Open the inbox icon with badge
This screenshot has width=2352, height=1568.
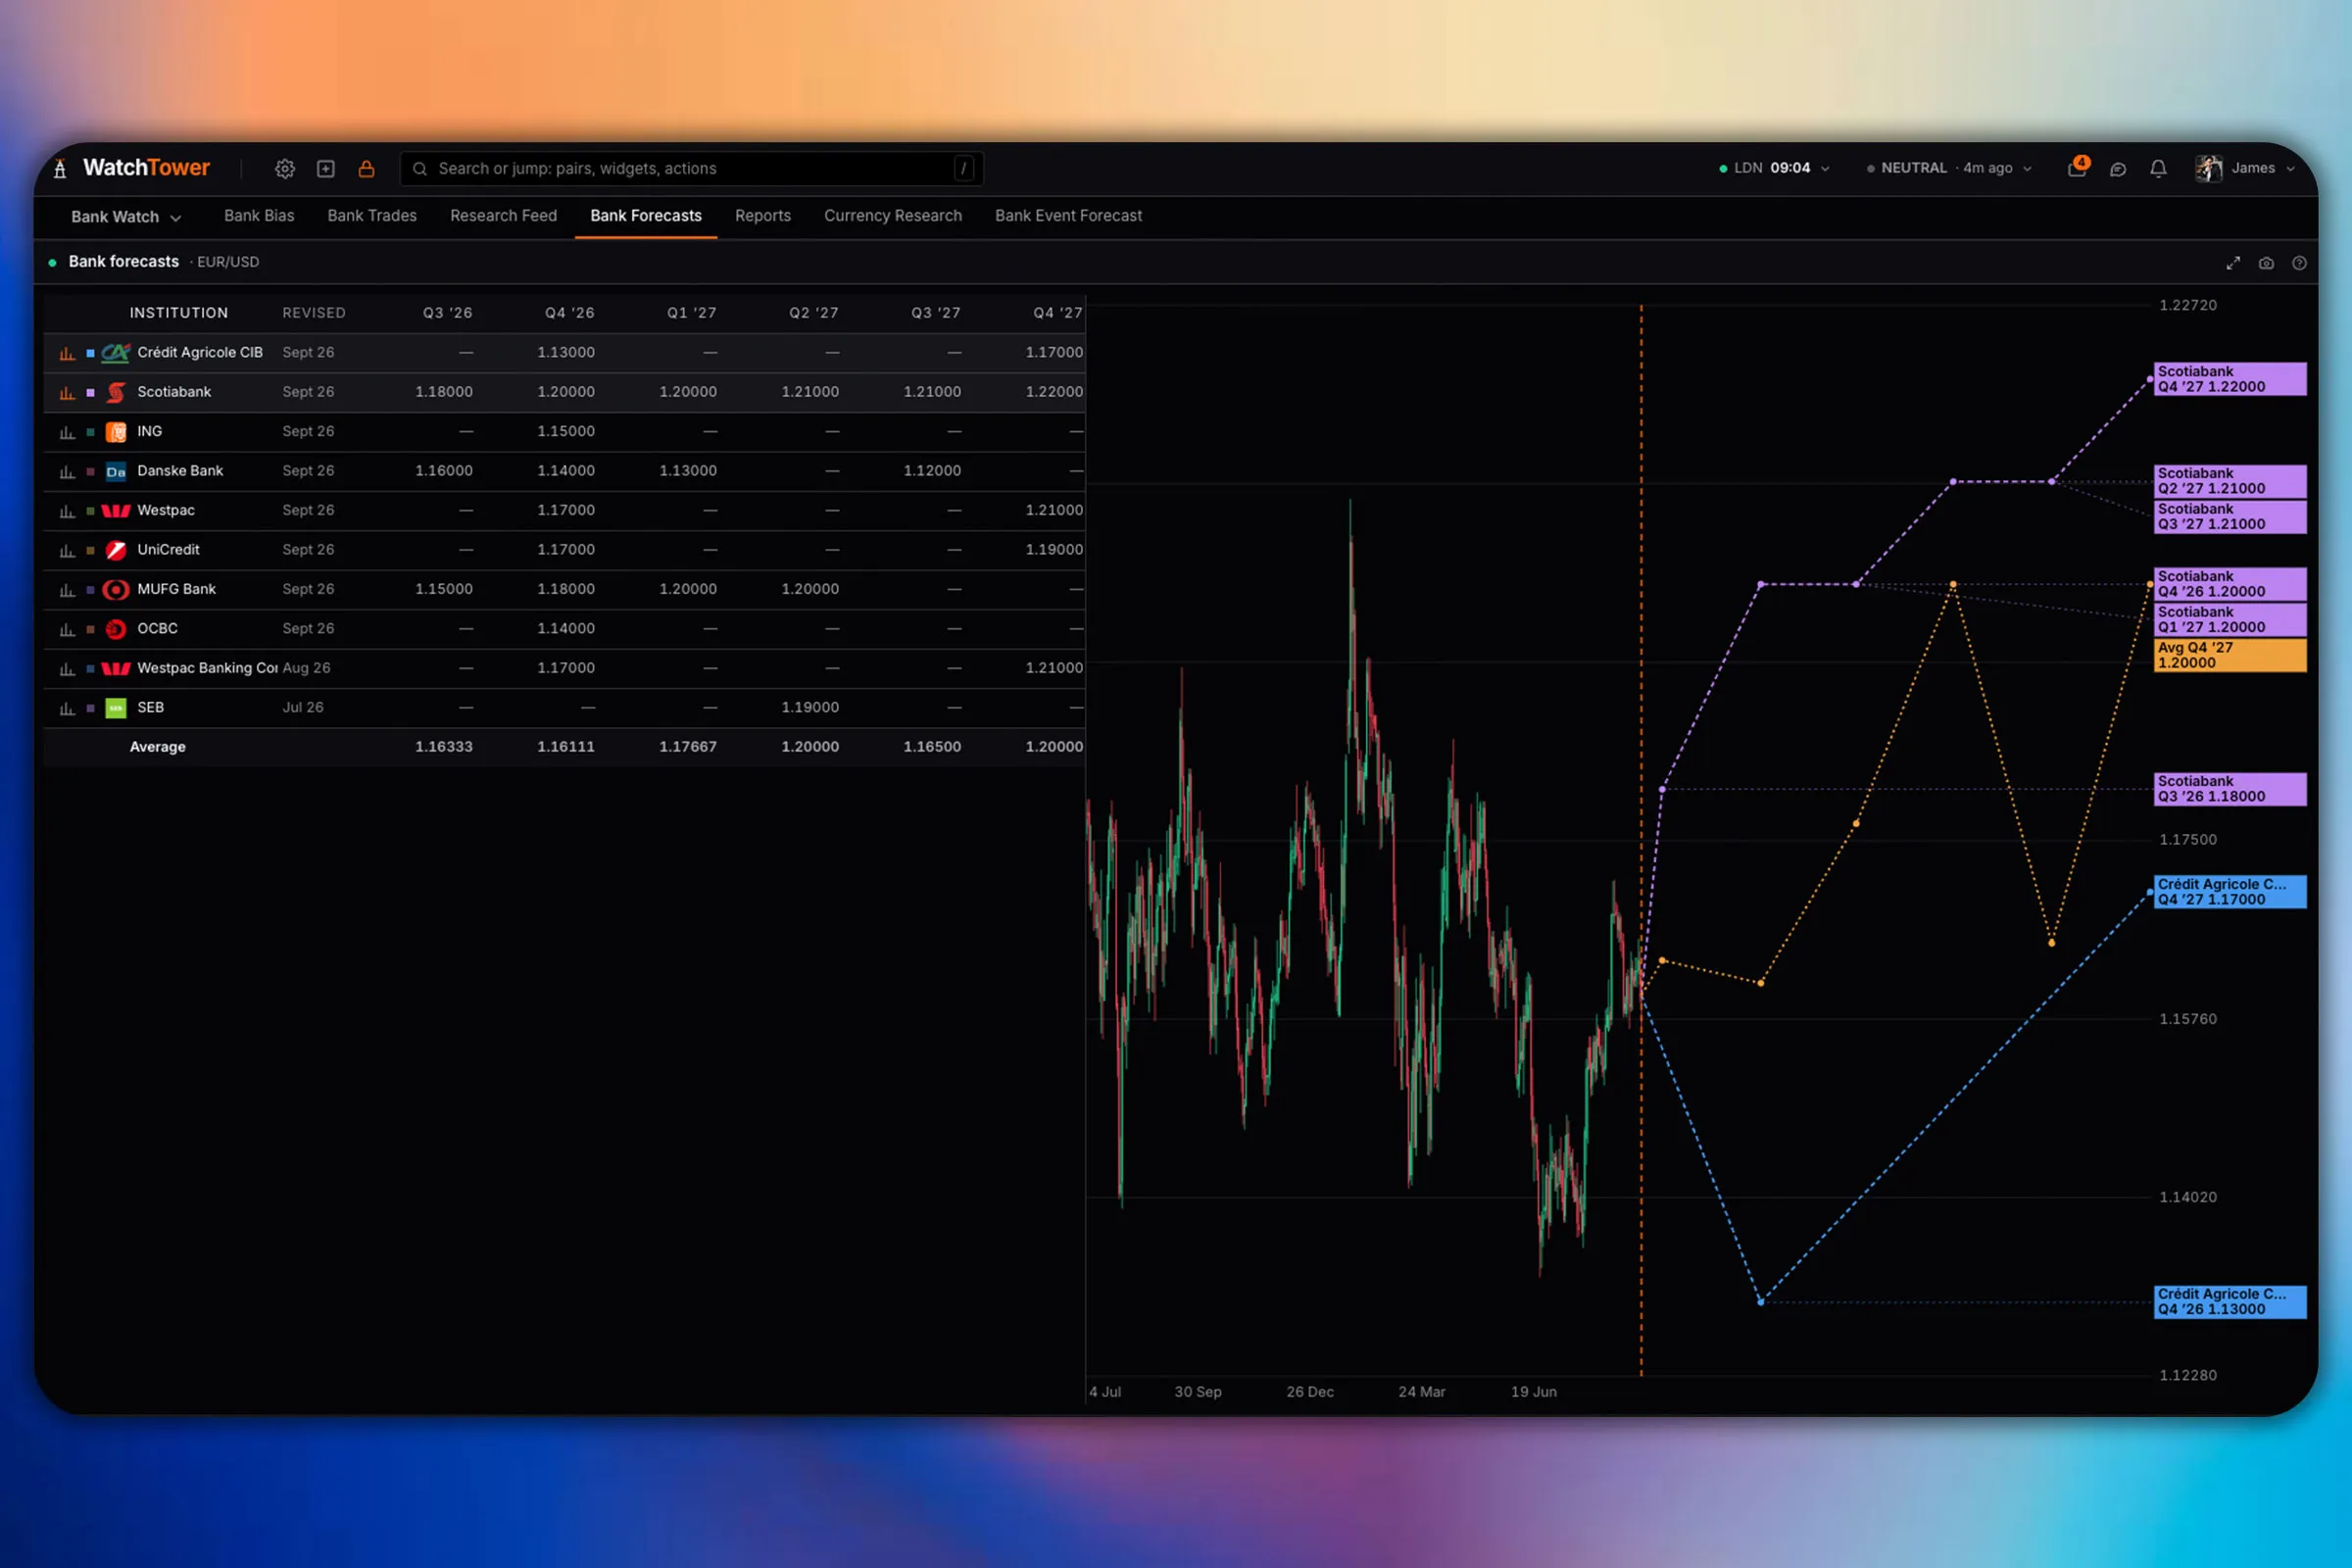pos(2077,168)
